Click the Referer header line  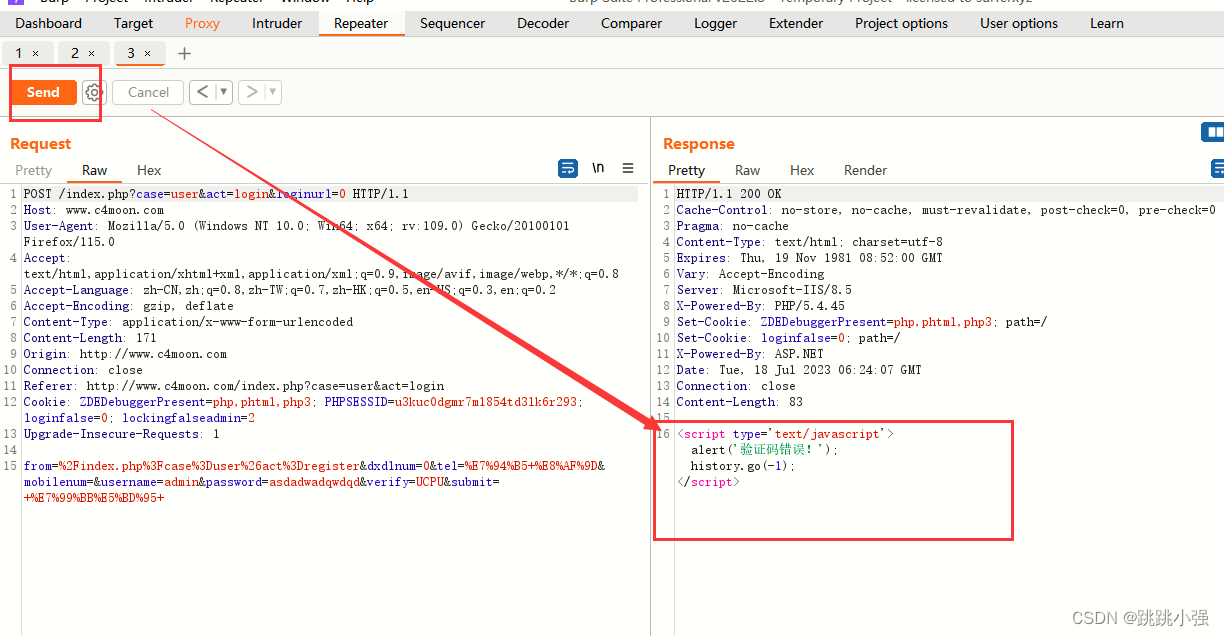234,386
